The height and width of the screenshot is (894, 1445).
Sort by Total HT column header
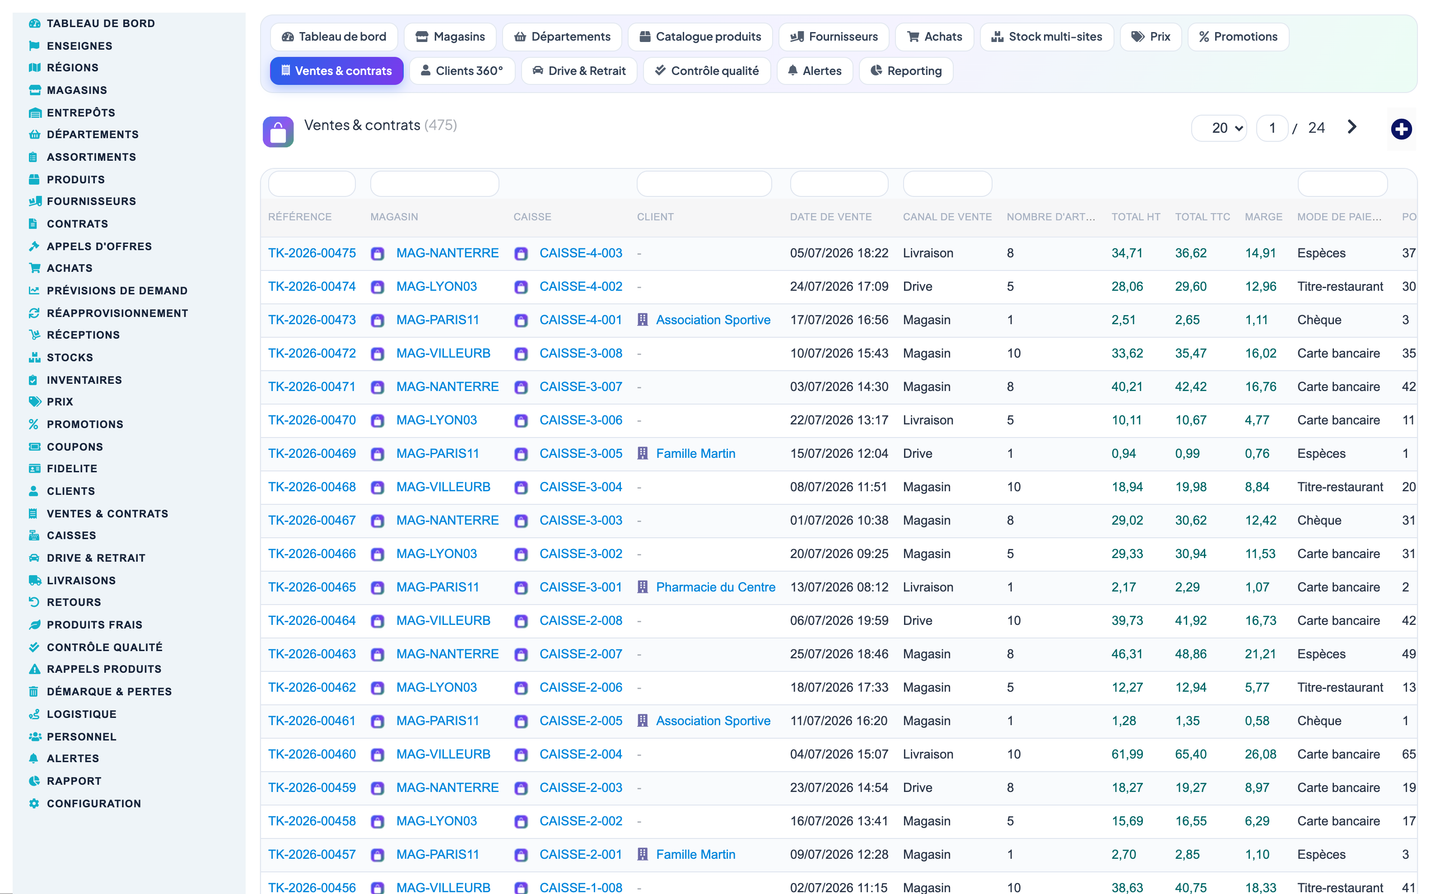(1136, 217)
